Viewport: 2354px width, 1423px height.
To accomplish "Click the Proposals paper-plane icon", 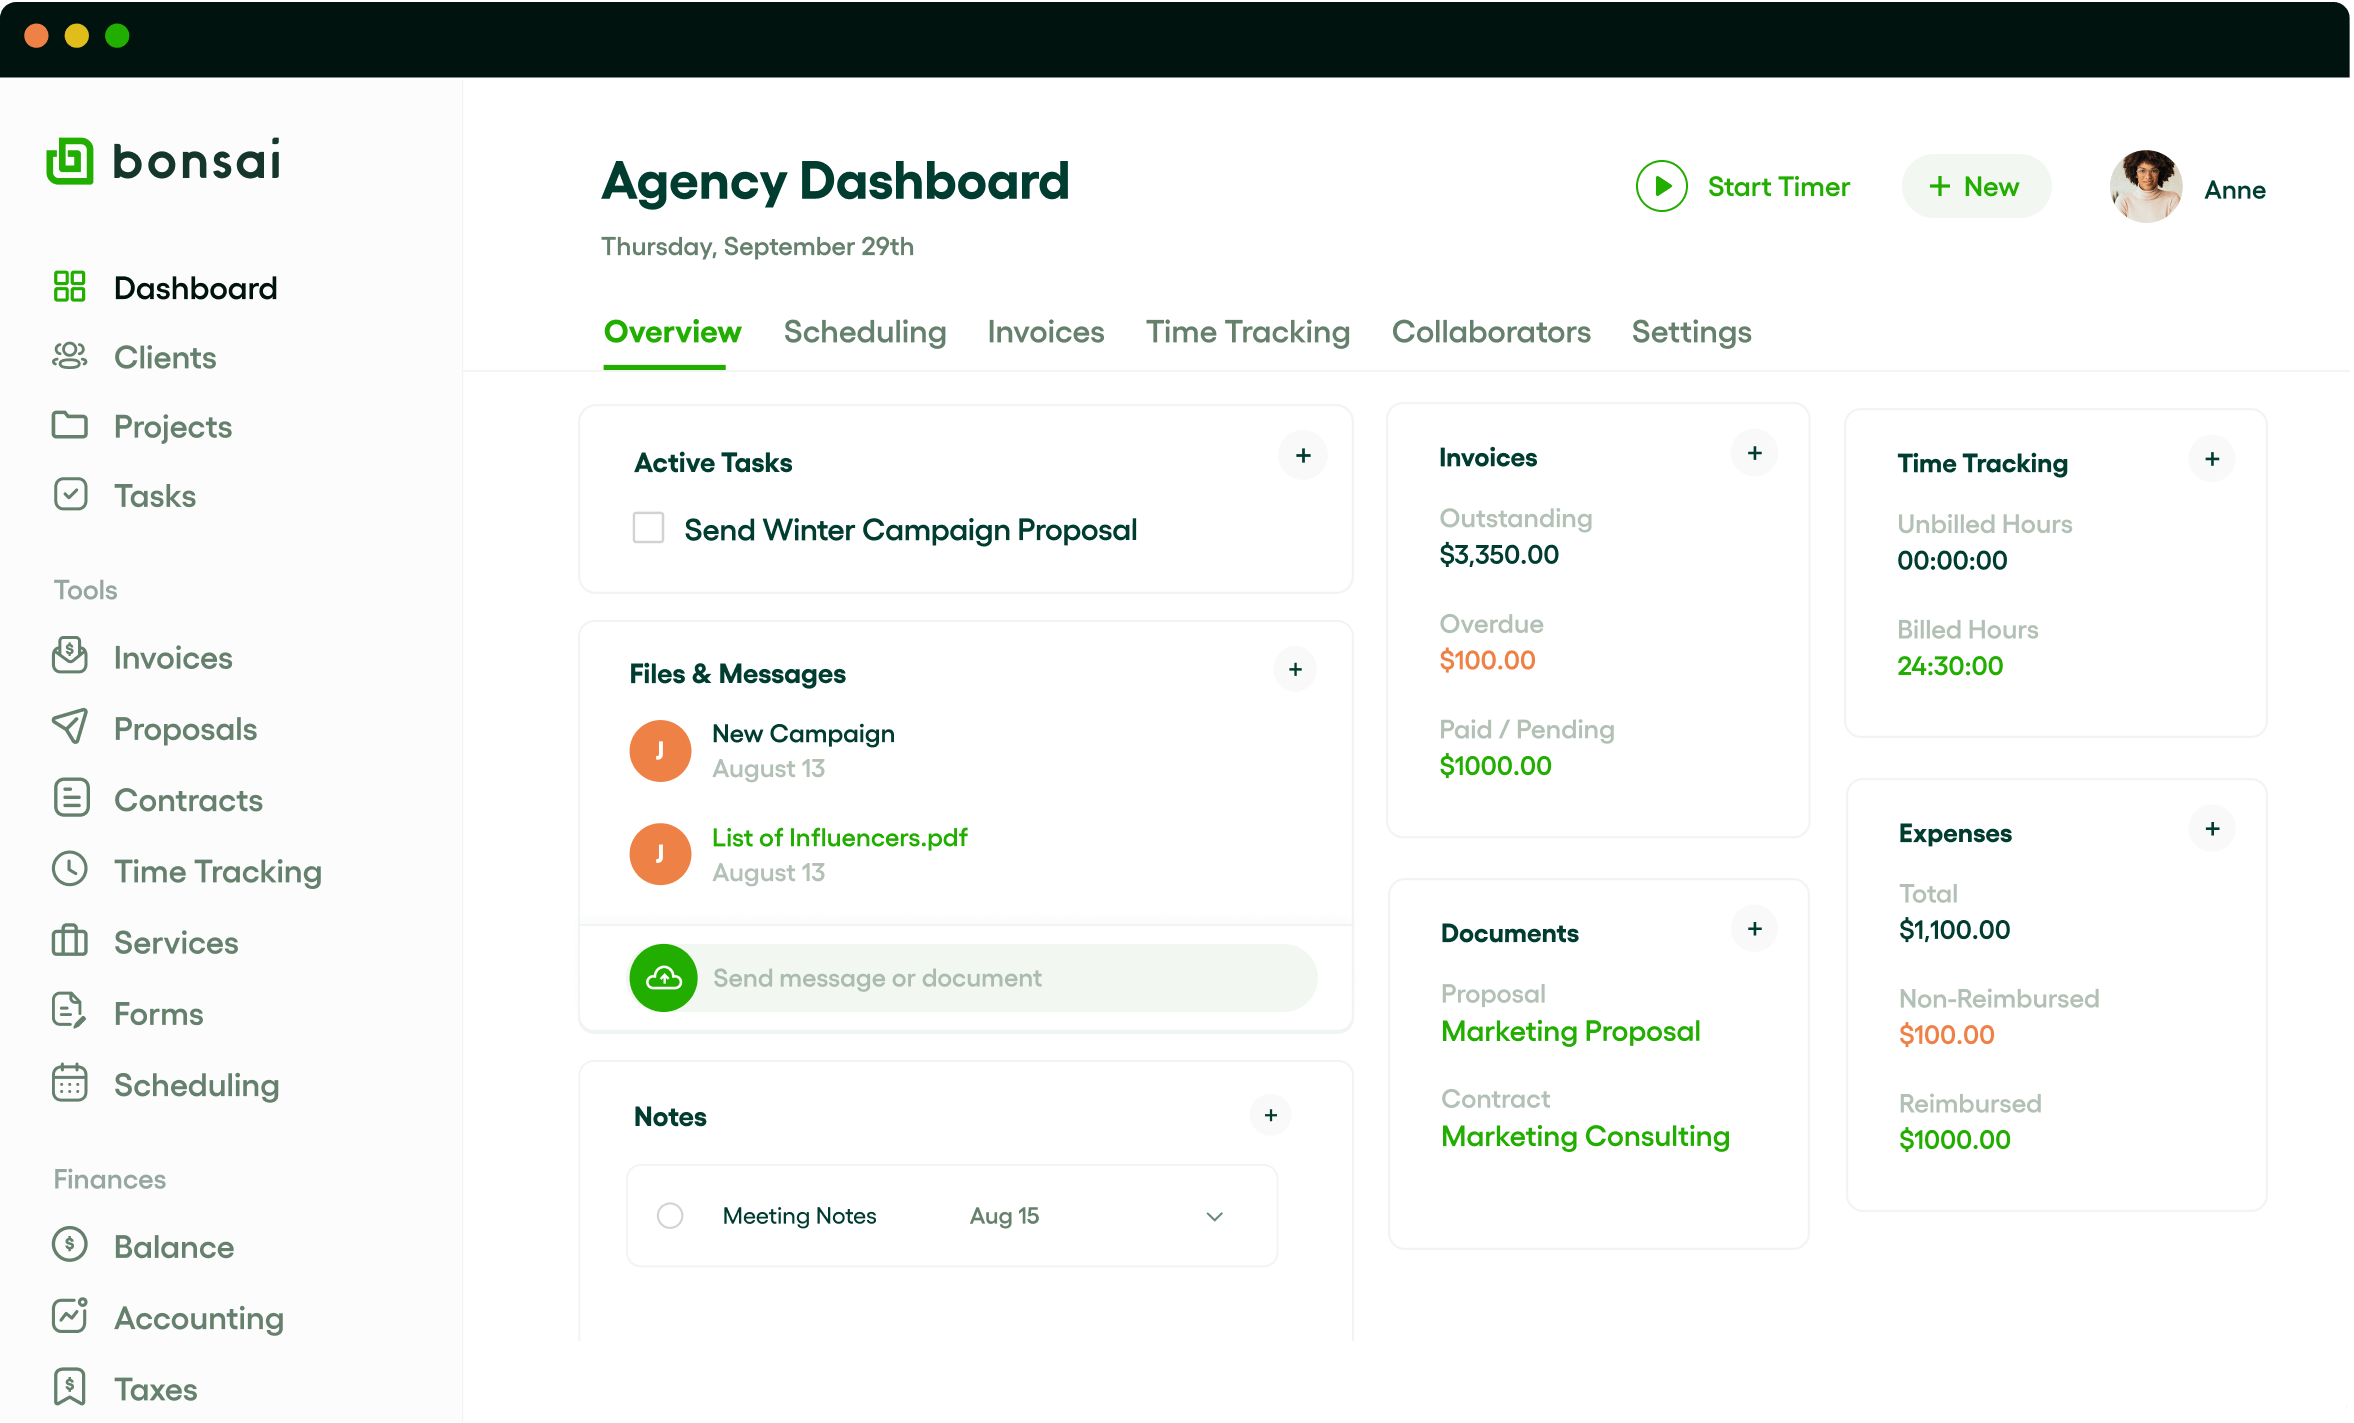I will 69,727.
